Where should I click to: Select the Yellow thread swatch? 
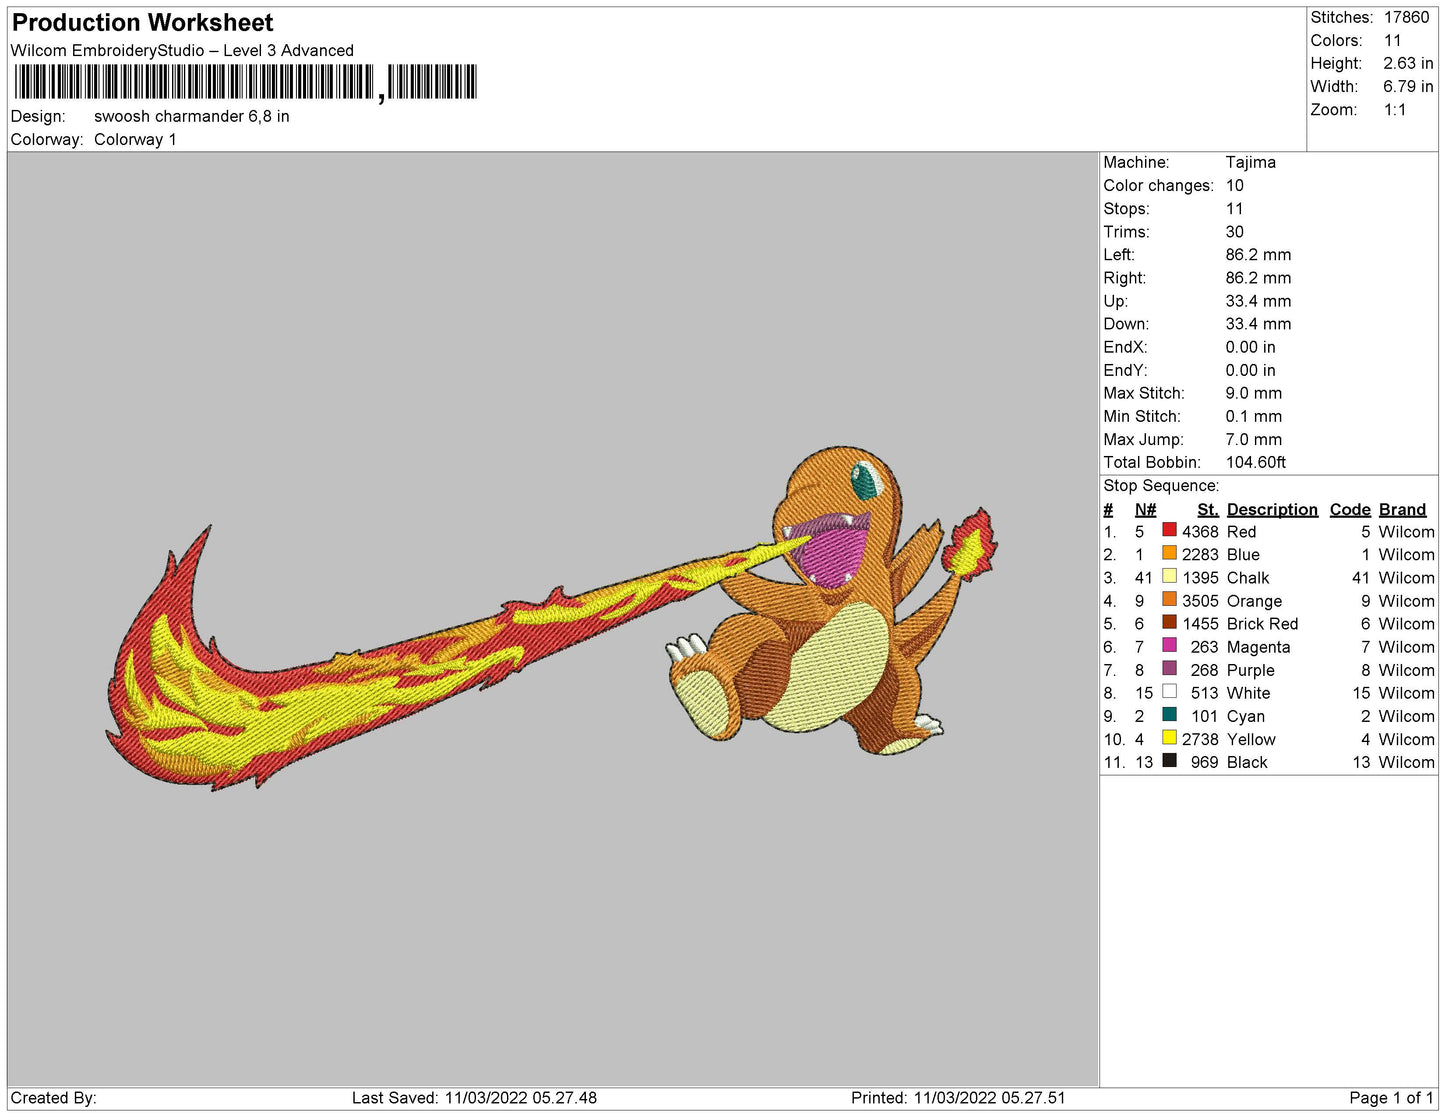[1169, 738]
